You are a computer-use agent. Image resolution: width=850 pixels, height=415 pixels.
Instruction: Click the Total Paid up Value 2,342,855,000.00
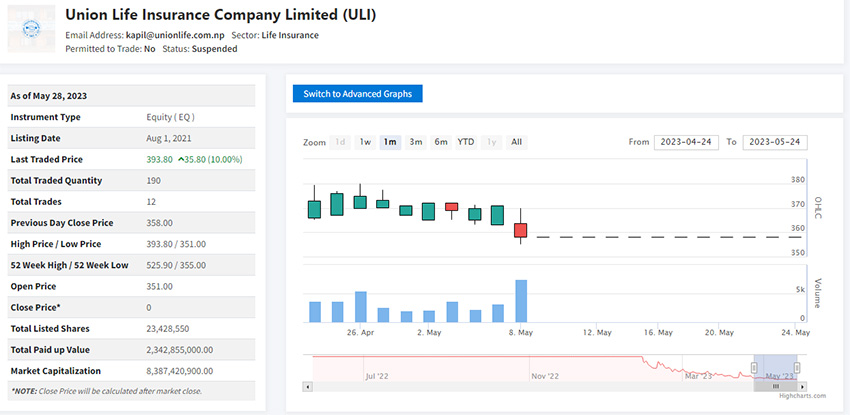179,350
